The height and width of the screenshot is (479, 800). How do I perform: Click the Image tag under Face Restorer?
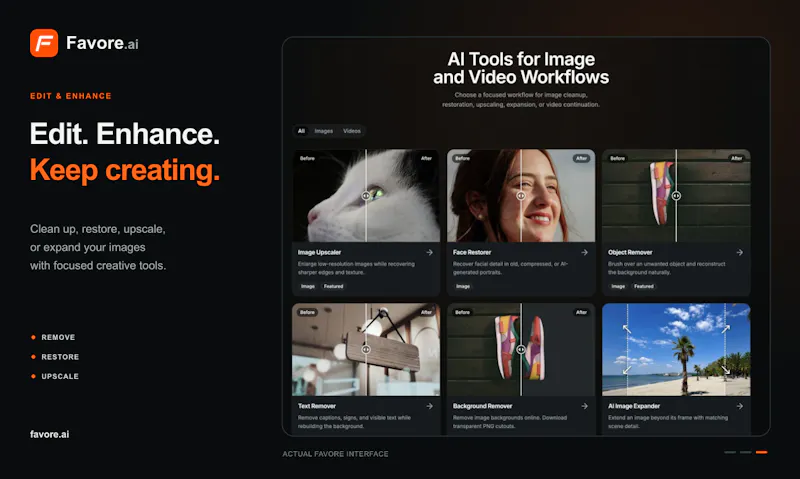tap(463, 287)
